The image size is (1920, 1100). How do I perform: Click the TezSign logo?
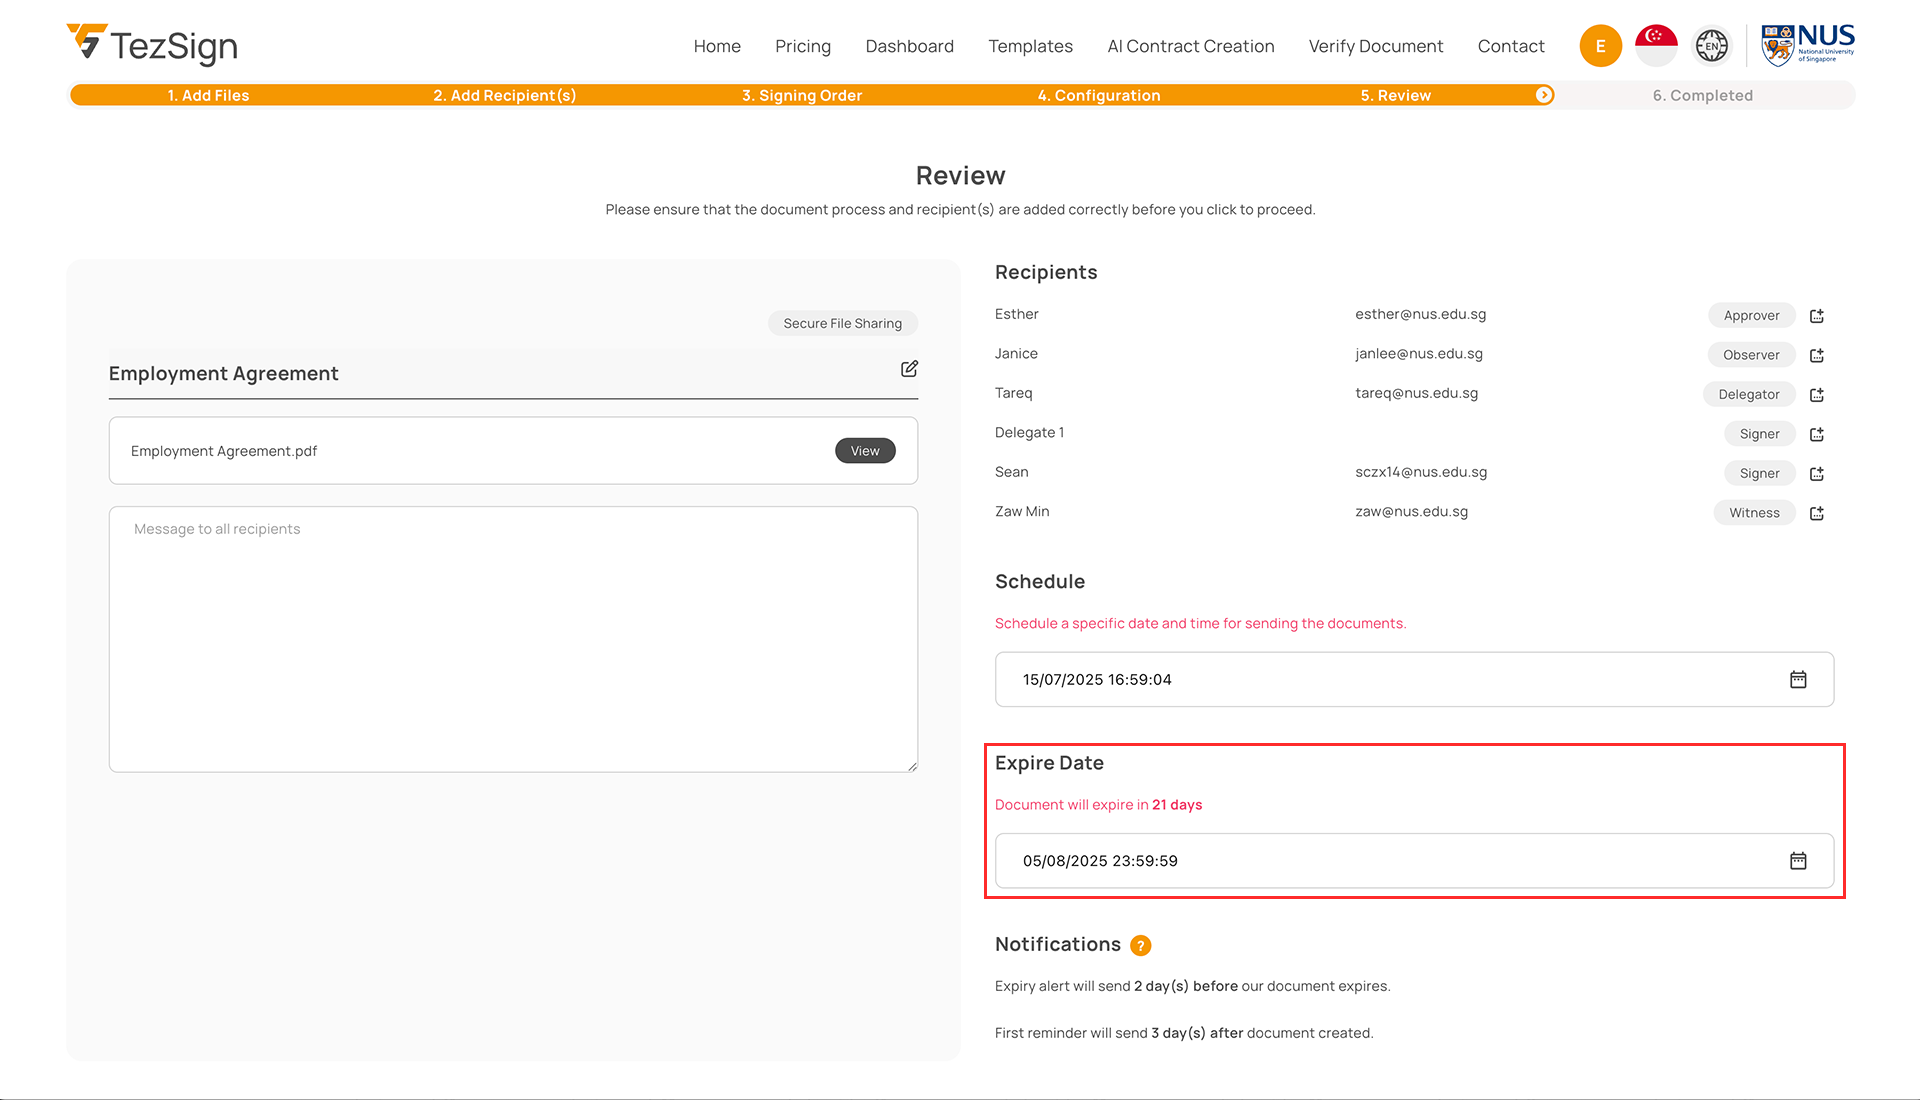[152, 45]
